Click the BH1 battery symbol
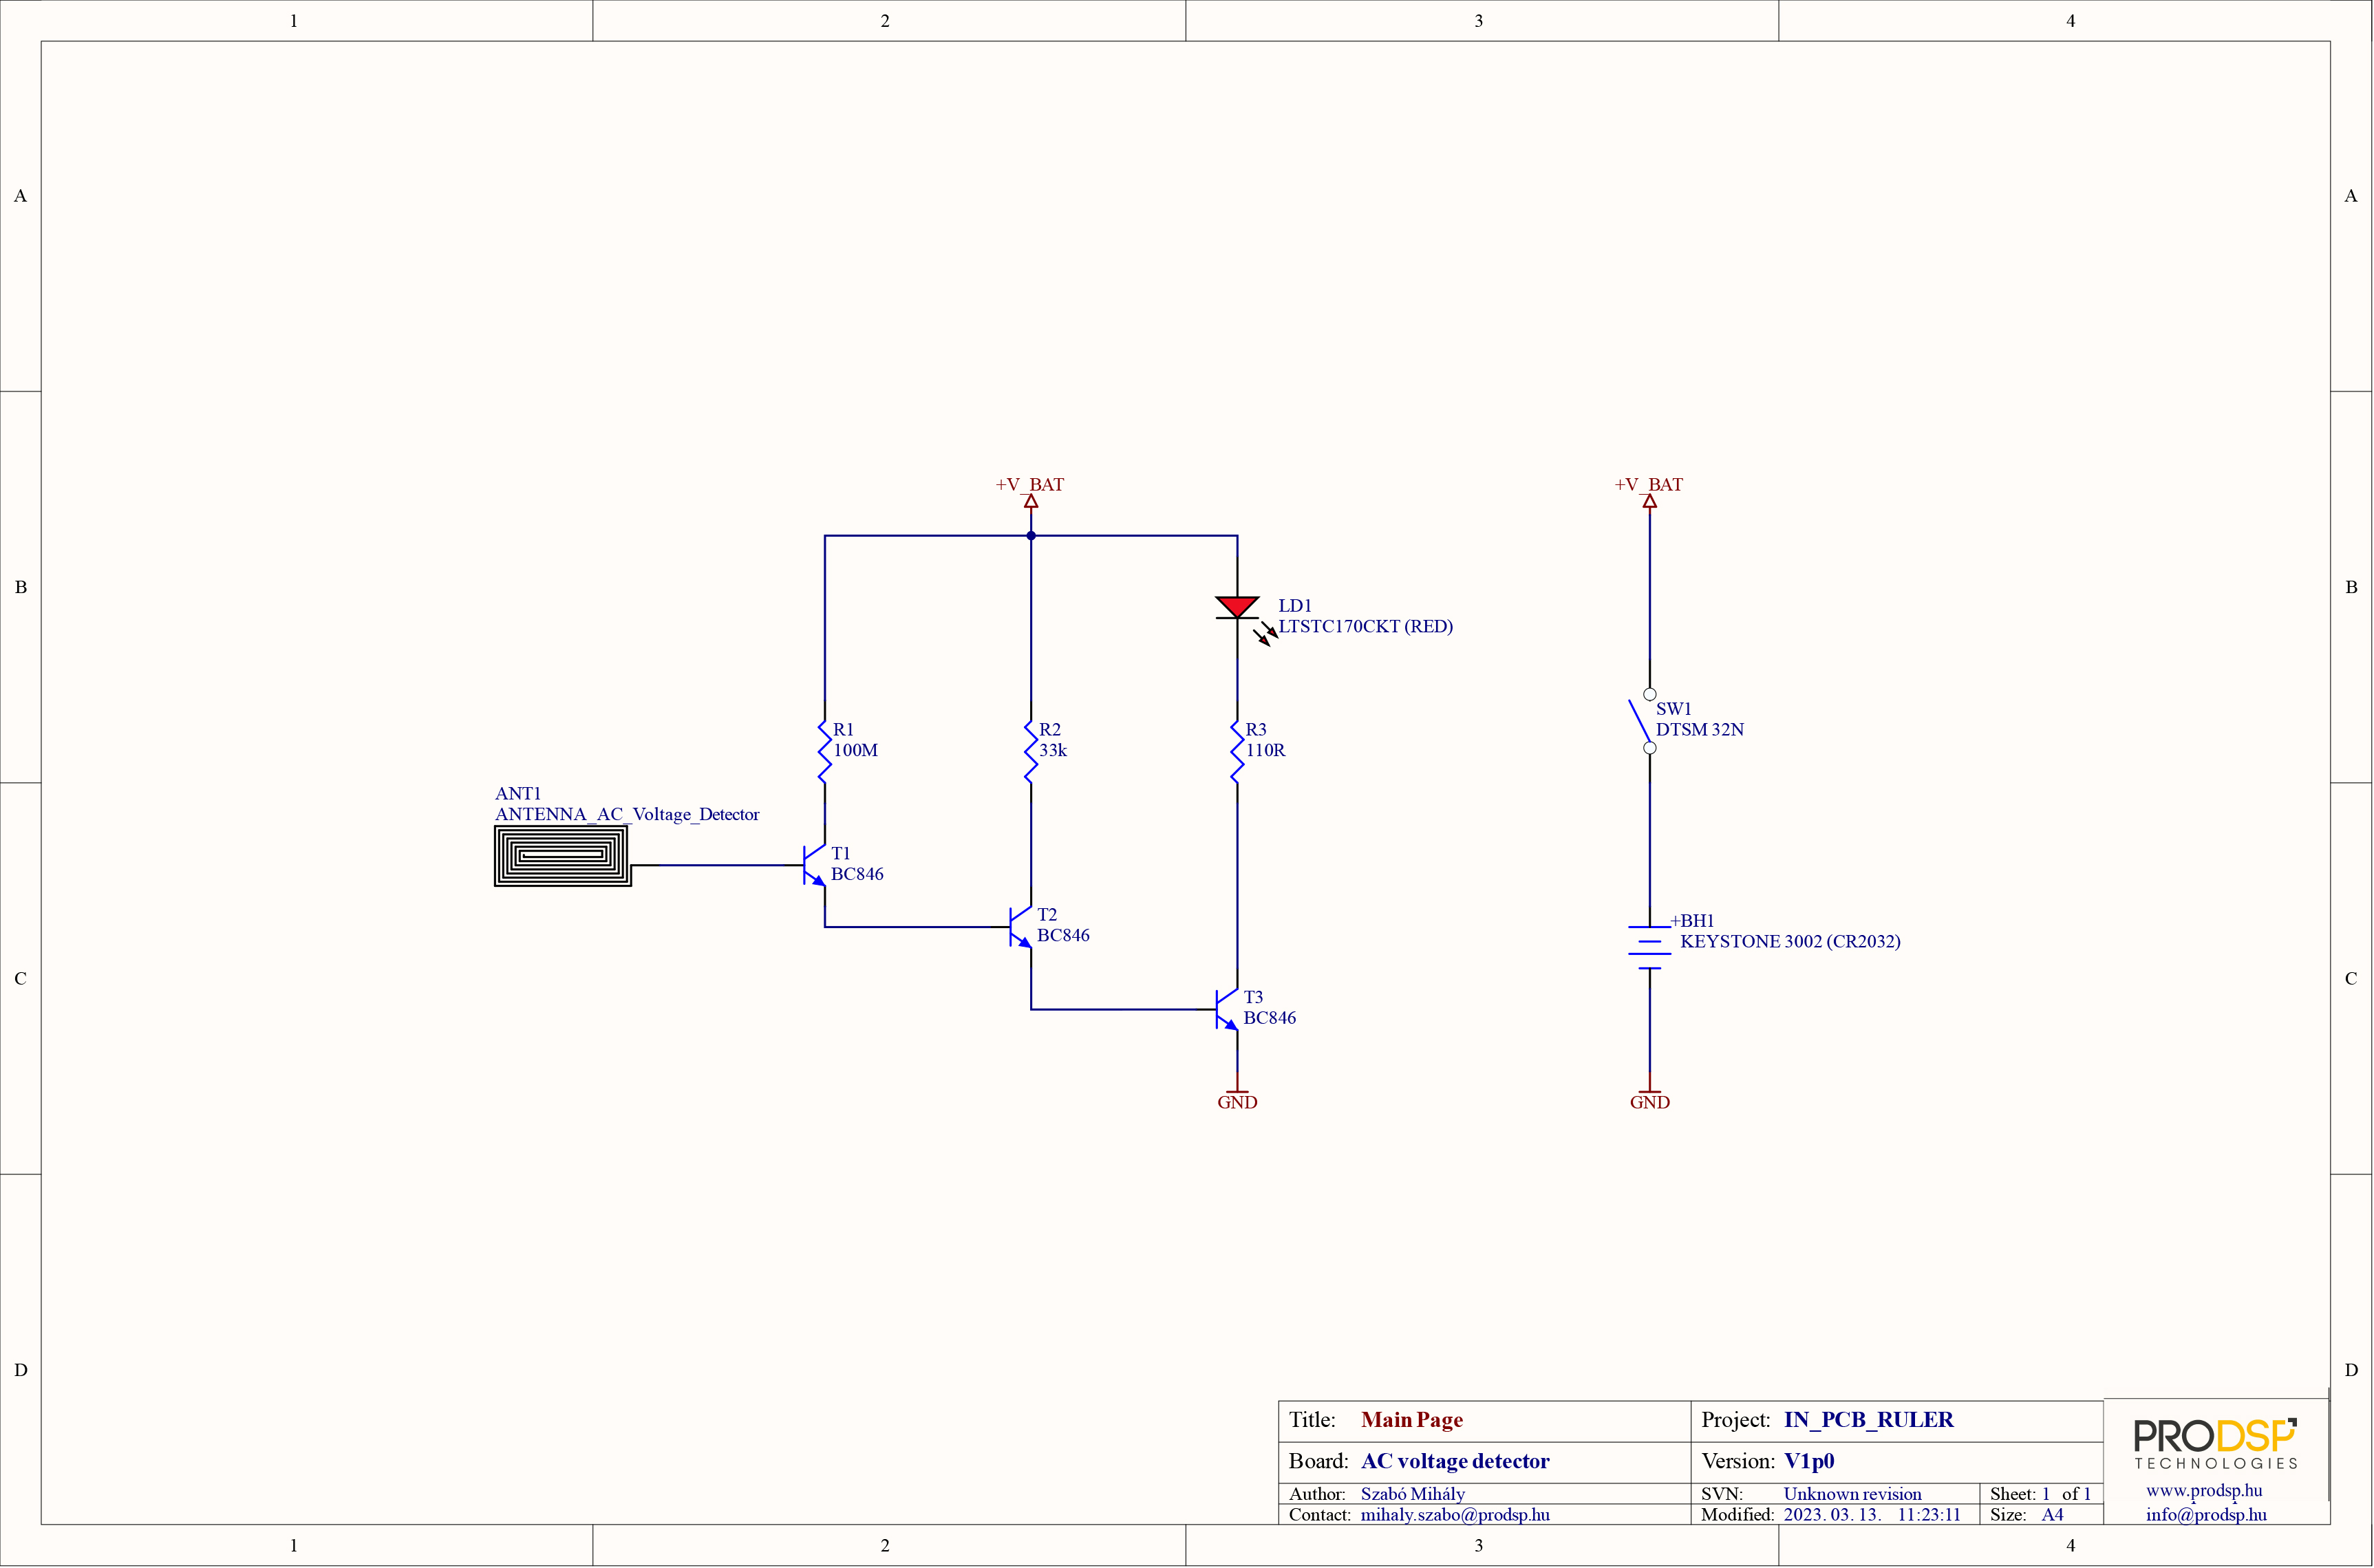 click(1650, 947)
